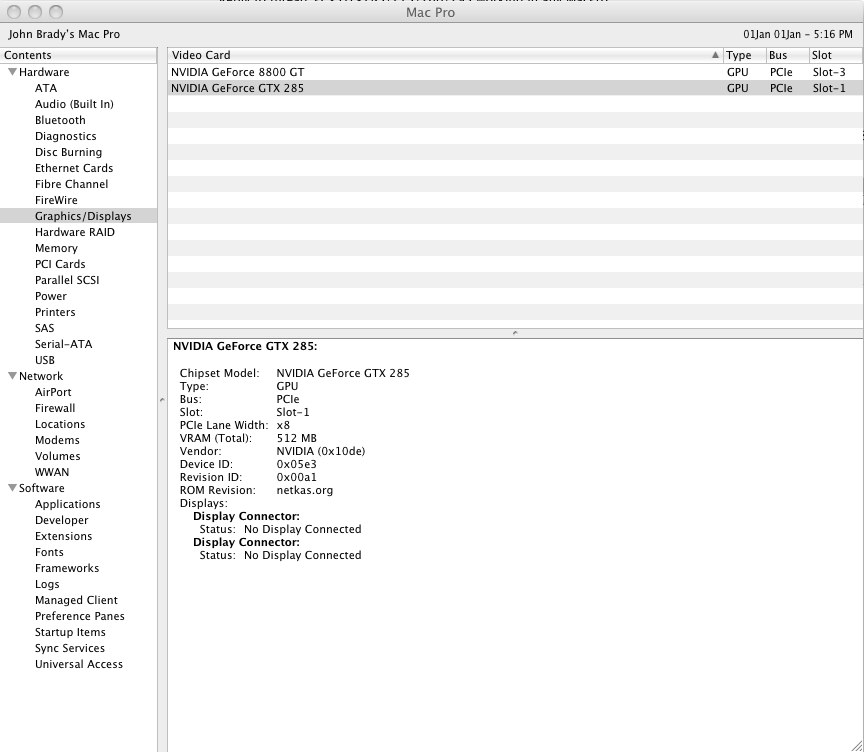864x752 pixels.
Task: Select WWAN entry
Action: [x=52, y=472]
